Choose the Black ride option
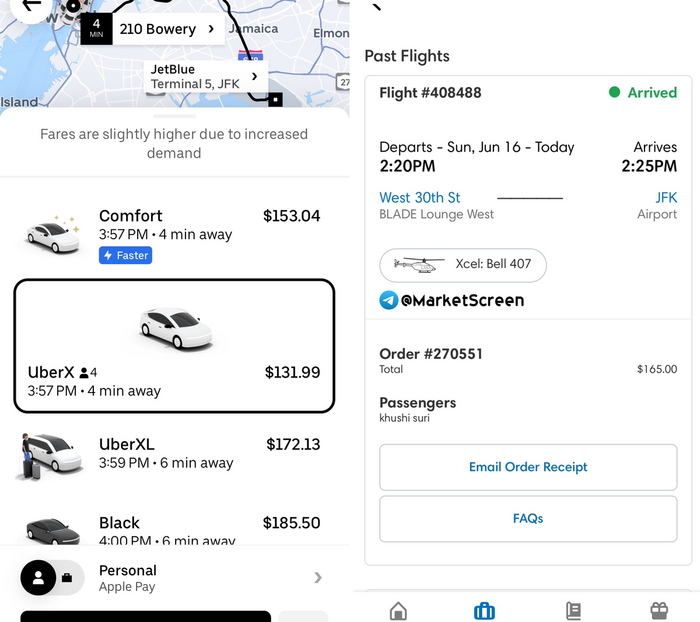The image size is (700, 622). pyautogui.click(x=175, y=530)
